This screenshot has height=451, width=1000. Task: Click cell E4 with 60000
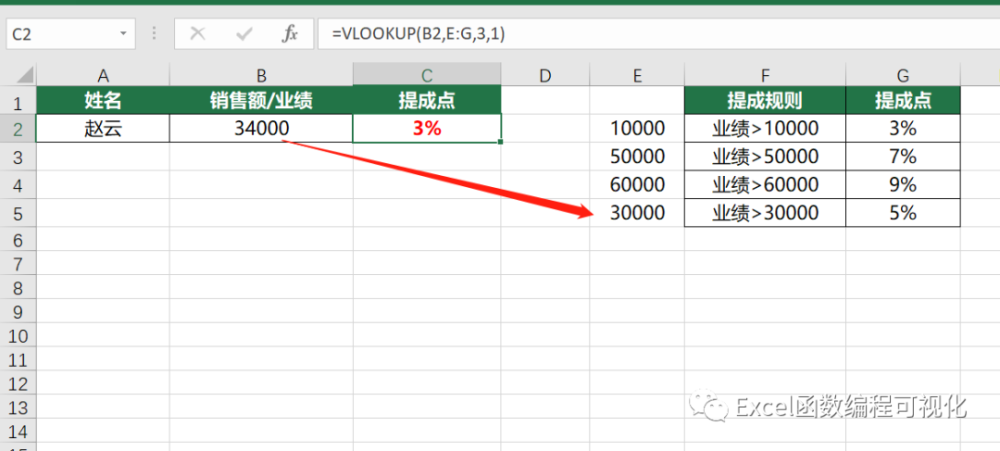[x=636, y=185]
